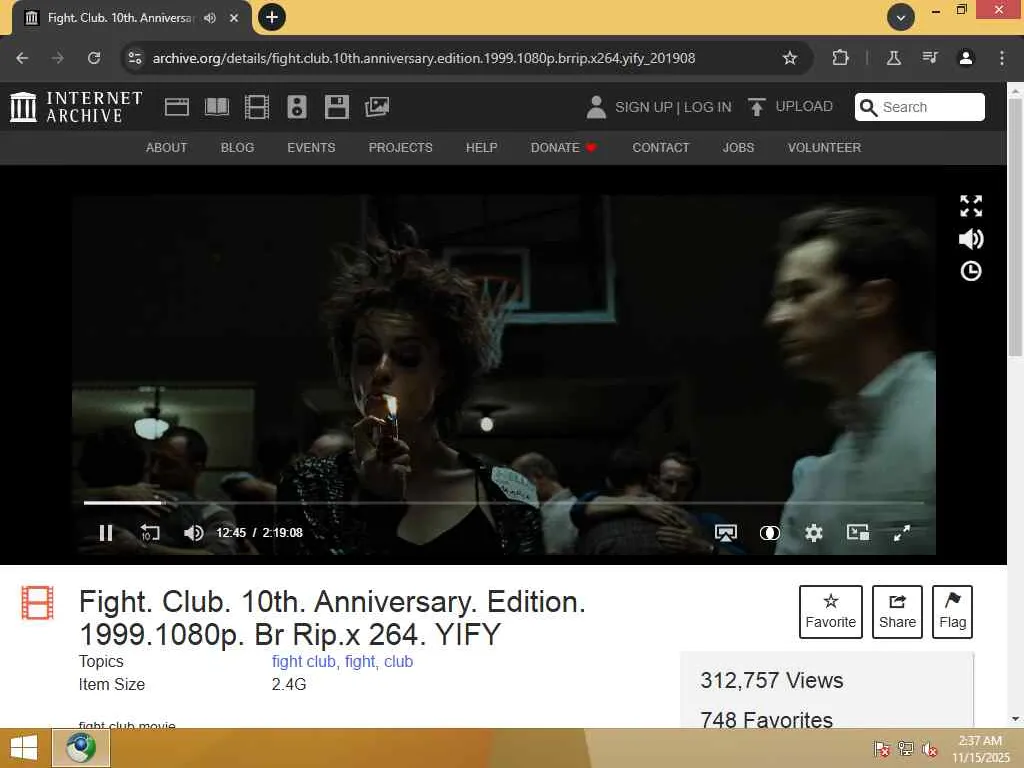
Task: Open the Chrome three-dot menu
Action: (x=1002, y=58)
